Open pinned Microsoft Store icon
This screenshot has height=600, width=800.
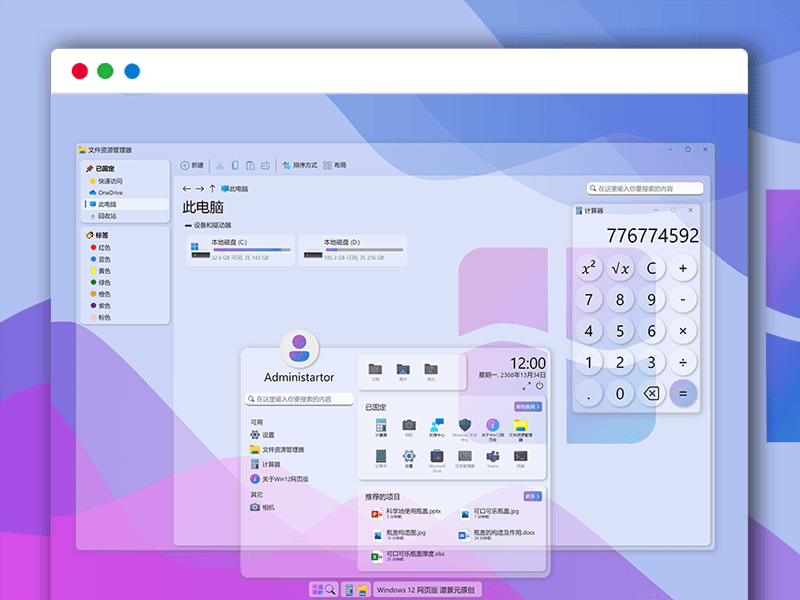click(437, 460)
